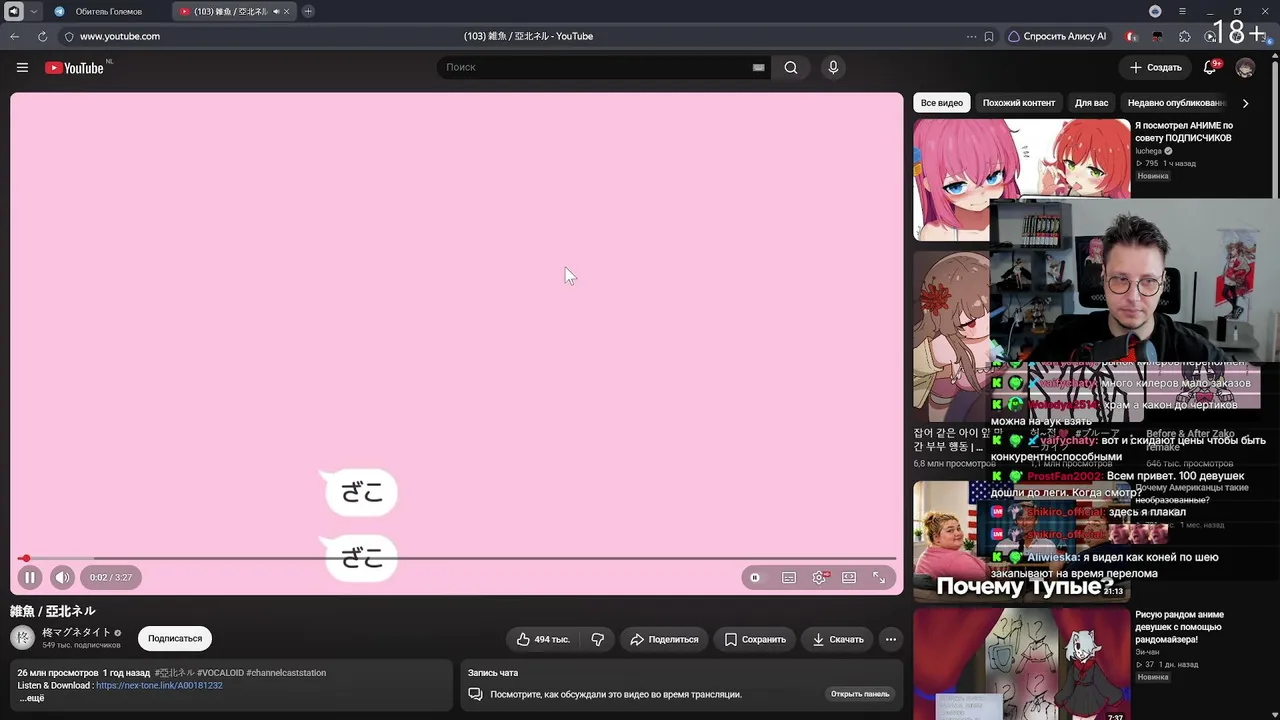Screen dimensions: 1280x720
Task: Open the YouTube guide hamburger menu
Action: pos(22,68)
